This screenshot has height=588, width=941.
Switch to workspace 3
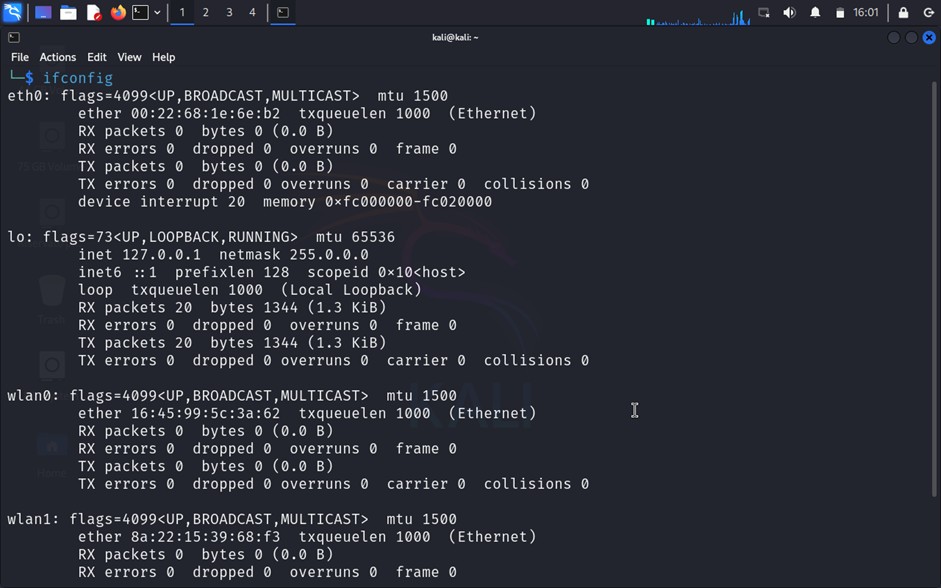pyautogui.click(x=229, y=12)
